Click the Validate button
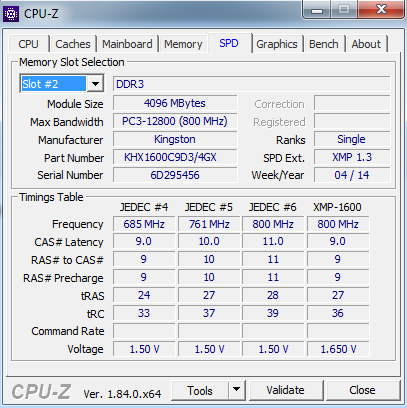The width and height of the screenshot is (407, 408). pos(286,390)
